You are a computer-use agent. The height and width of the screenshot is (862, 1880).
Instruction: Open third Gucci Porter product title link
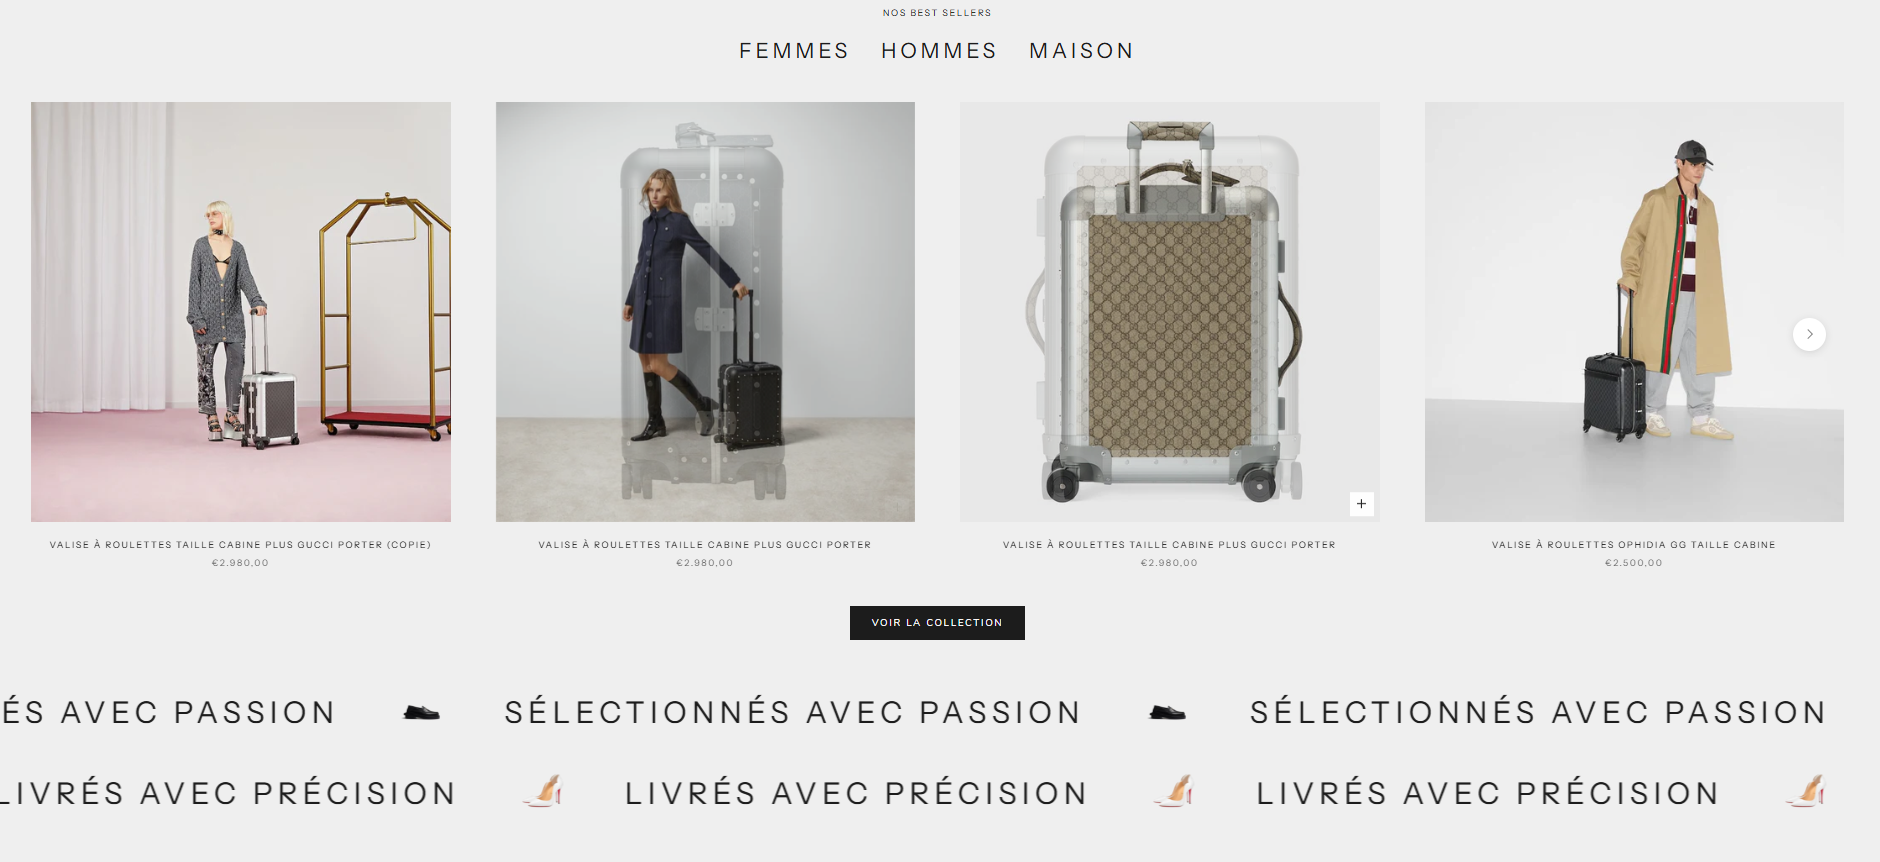(x=1169, y=545)
